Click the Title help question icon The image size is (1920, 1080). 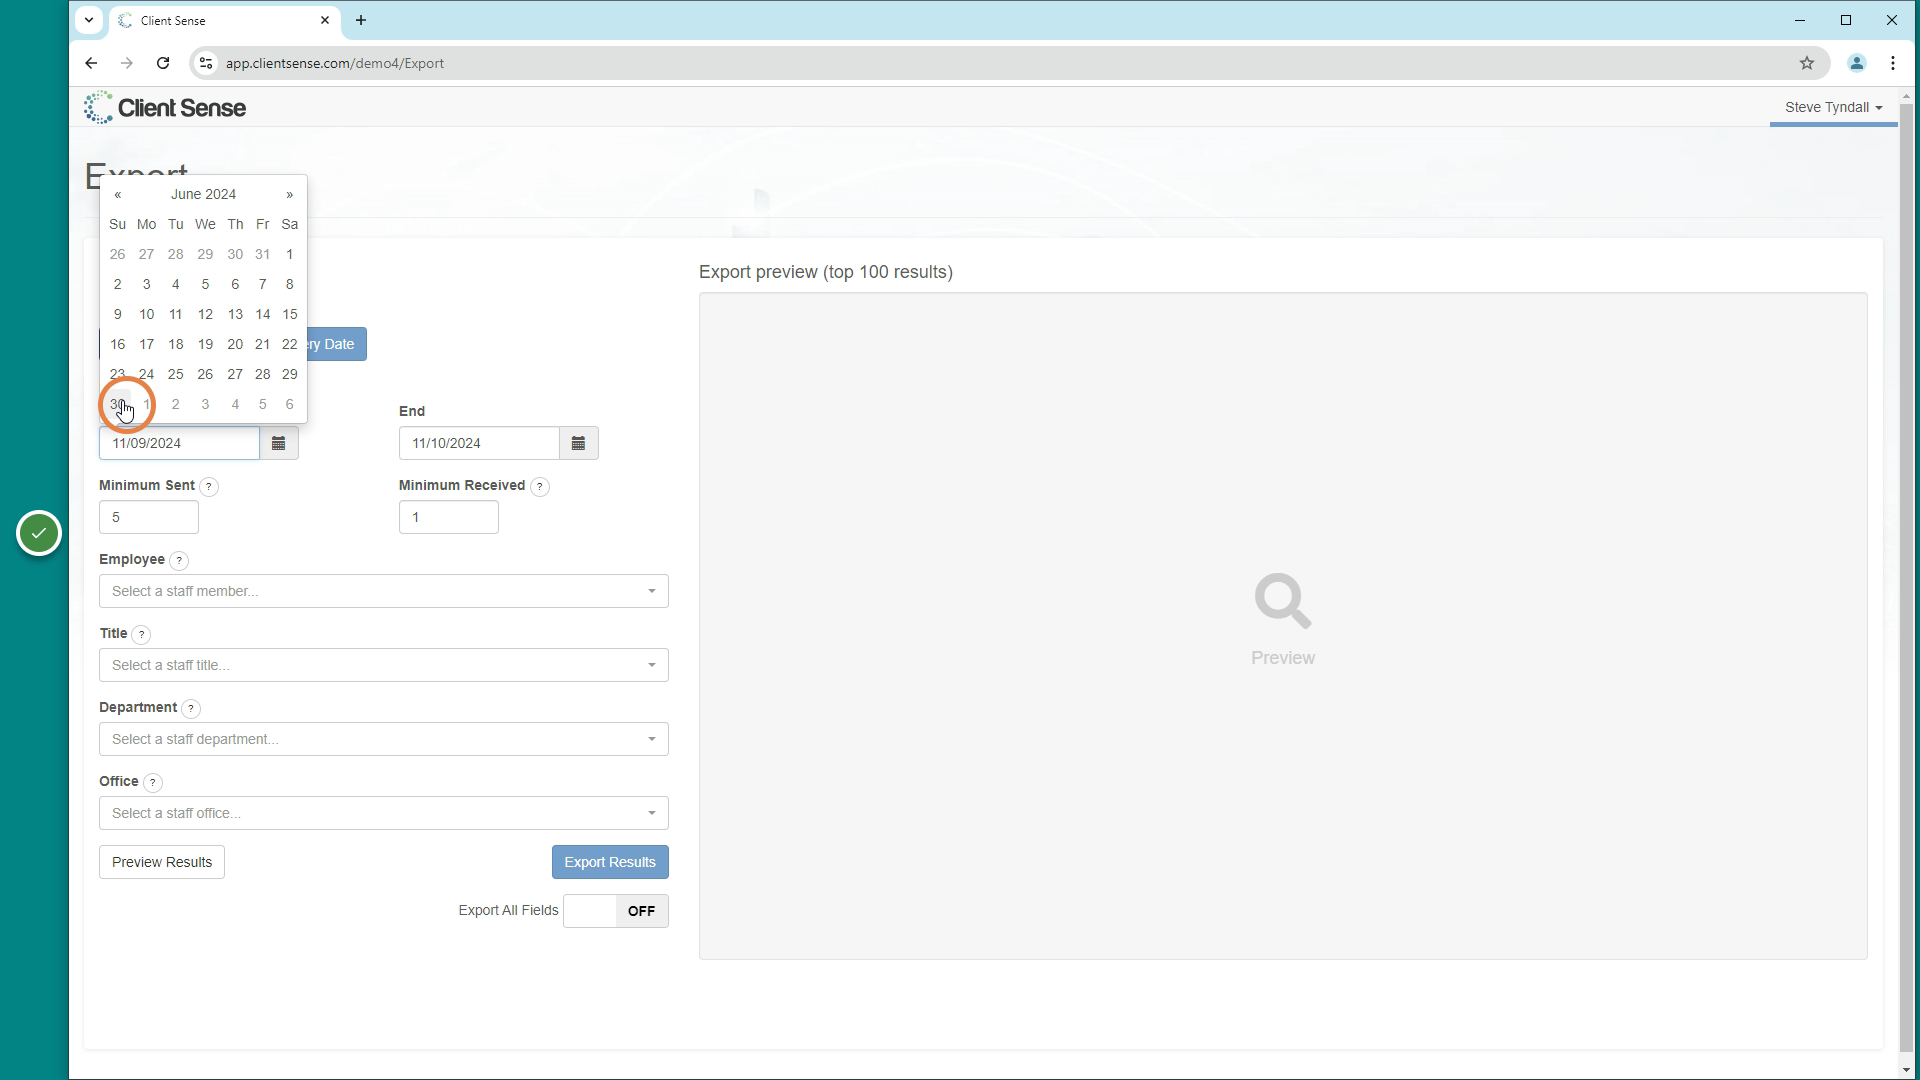click(142, 635)
